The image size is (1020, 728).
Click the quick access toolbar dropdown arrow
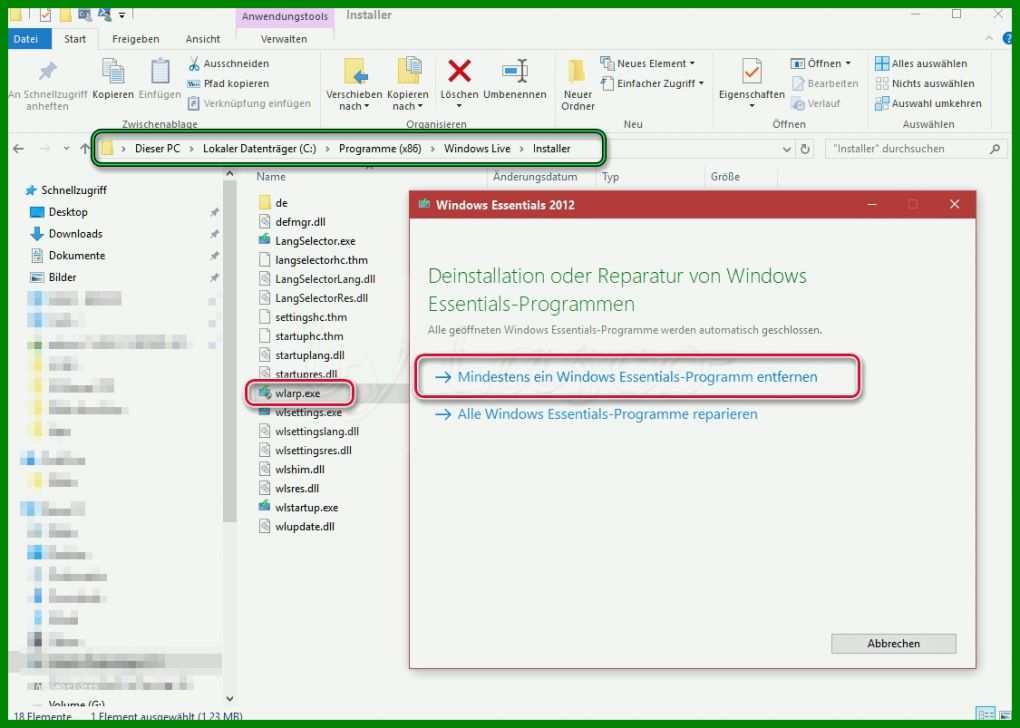(122, 15)
